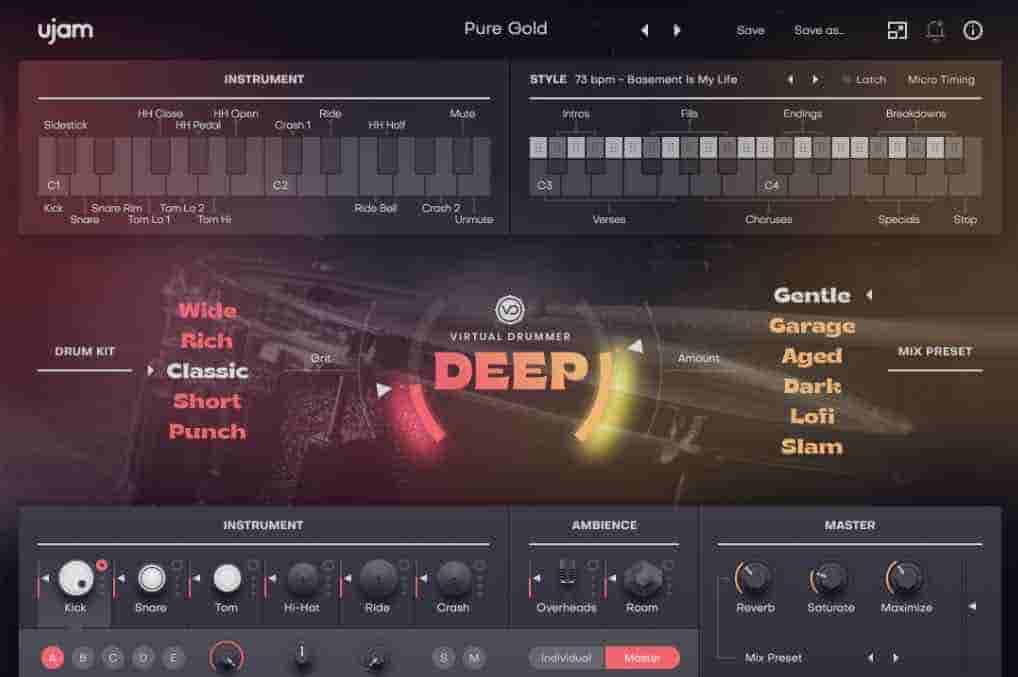The image size is (1018, 677).
Task: Select type D button
Action: [143, 658]
